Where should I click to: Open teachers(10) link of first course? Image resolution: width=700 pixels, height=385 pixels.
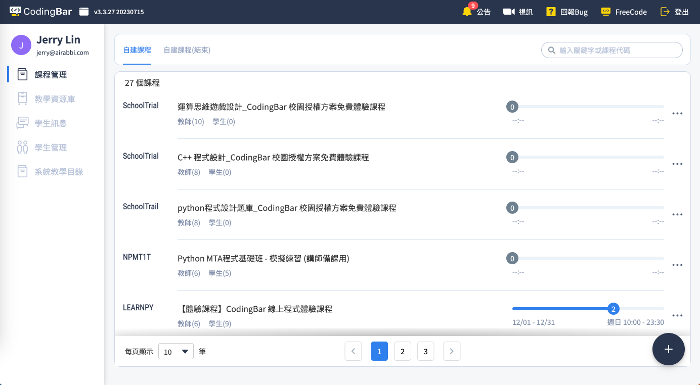(x=191, y=121)
